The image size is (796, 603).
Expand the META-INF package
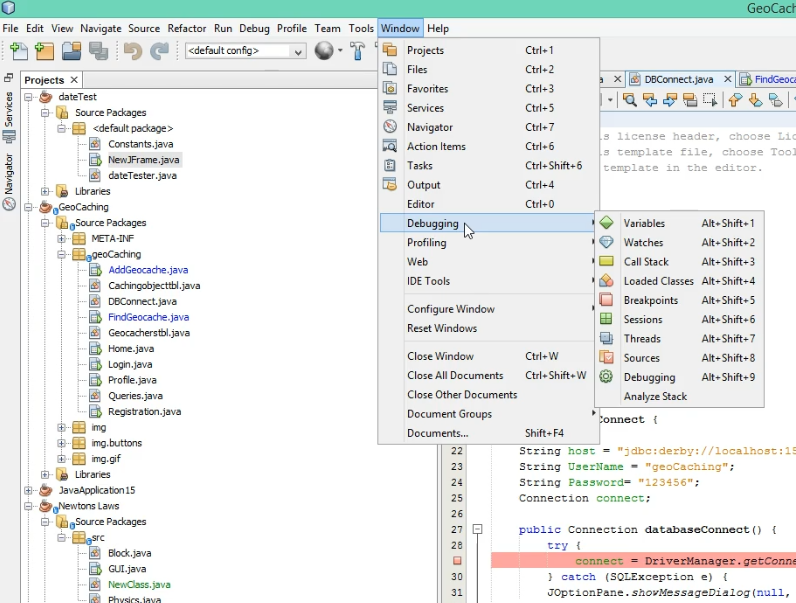click(x=61, y=239)
